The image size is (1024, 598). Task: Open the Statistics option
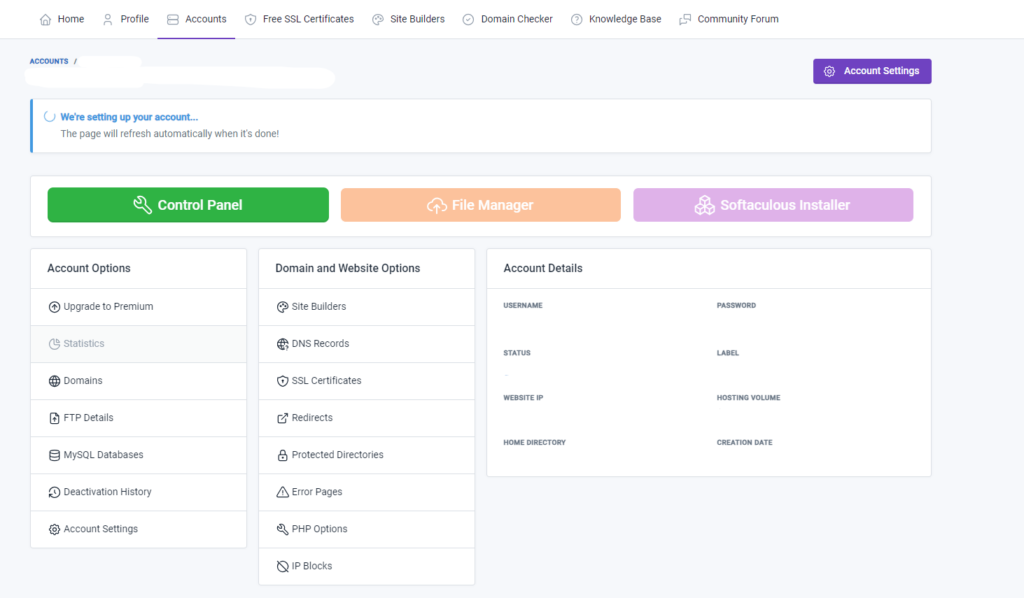(x=138, y=344)
